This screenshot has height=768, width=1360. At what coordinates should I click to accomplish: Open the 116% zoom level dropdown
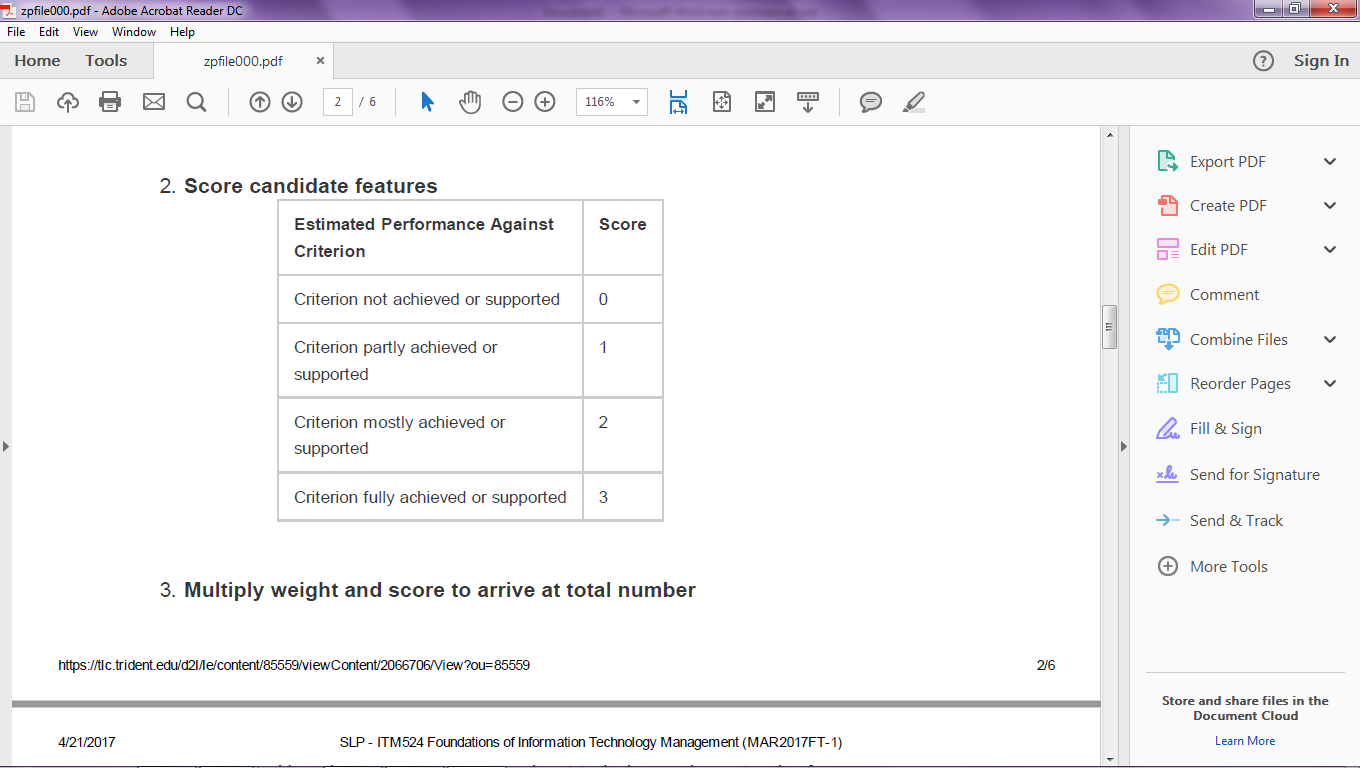pyautogui.click(x=635, y=102)
